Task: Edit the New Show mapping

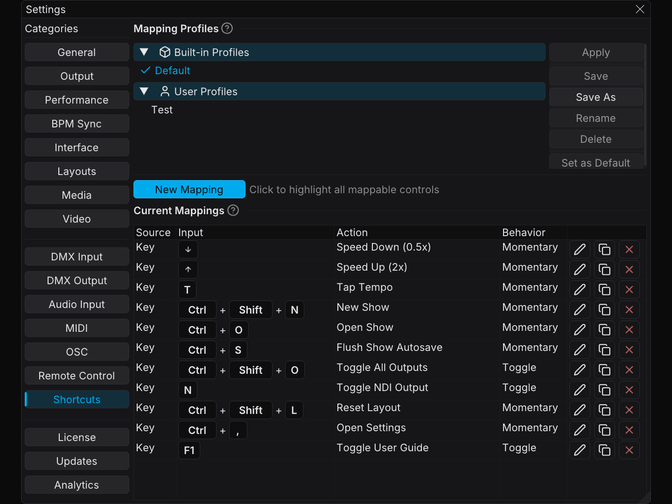Action: click(x=579, y=309)
